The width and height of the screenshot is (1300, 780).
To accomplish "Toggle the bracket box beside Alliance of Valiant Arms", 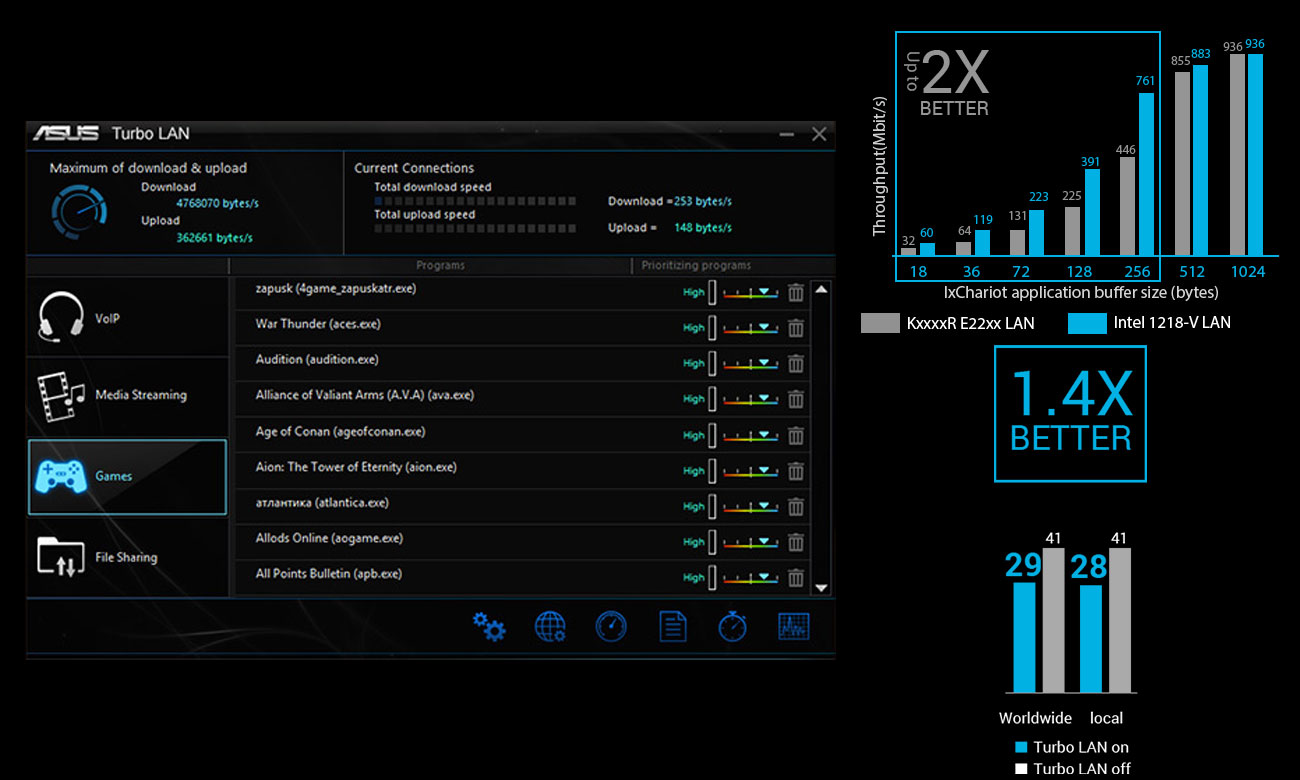I will [713, 399].
